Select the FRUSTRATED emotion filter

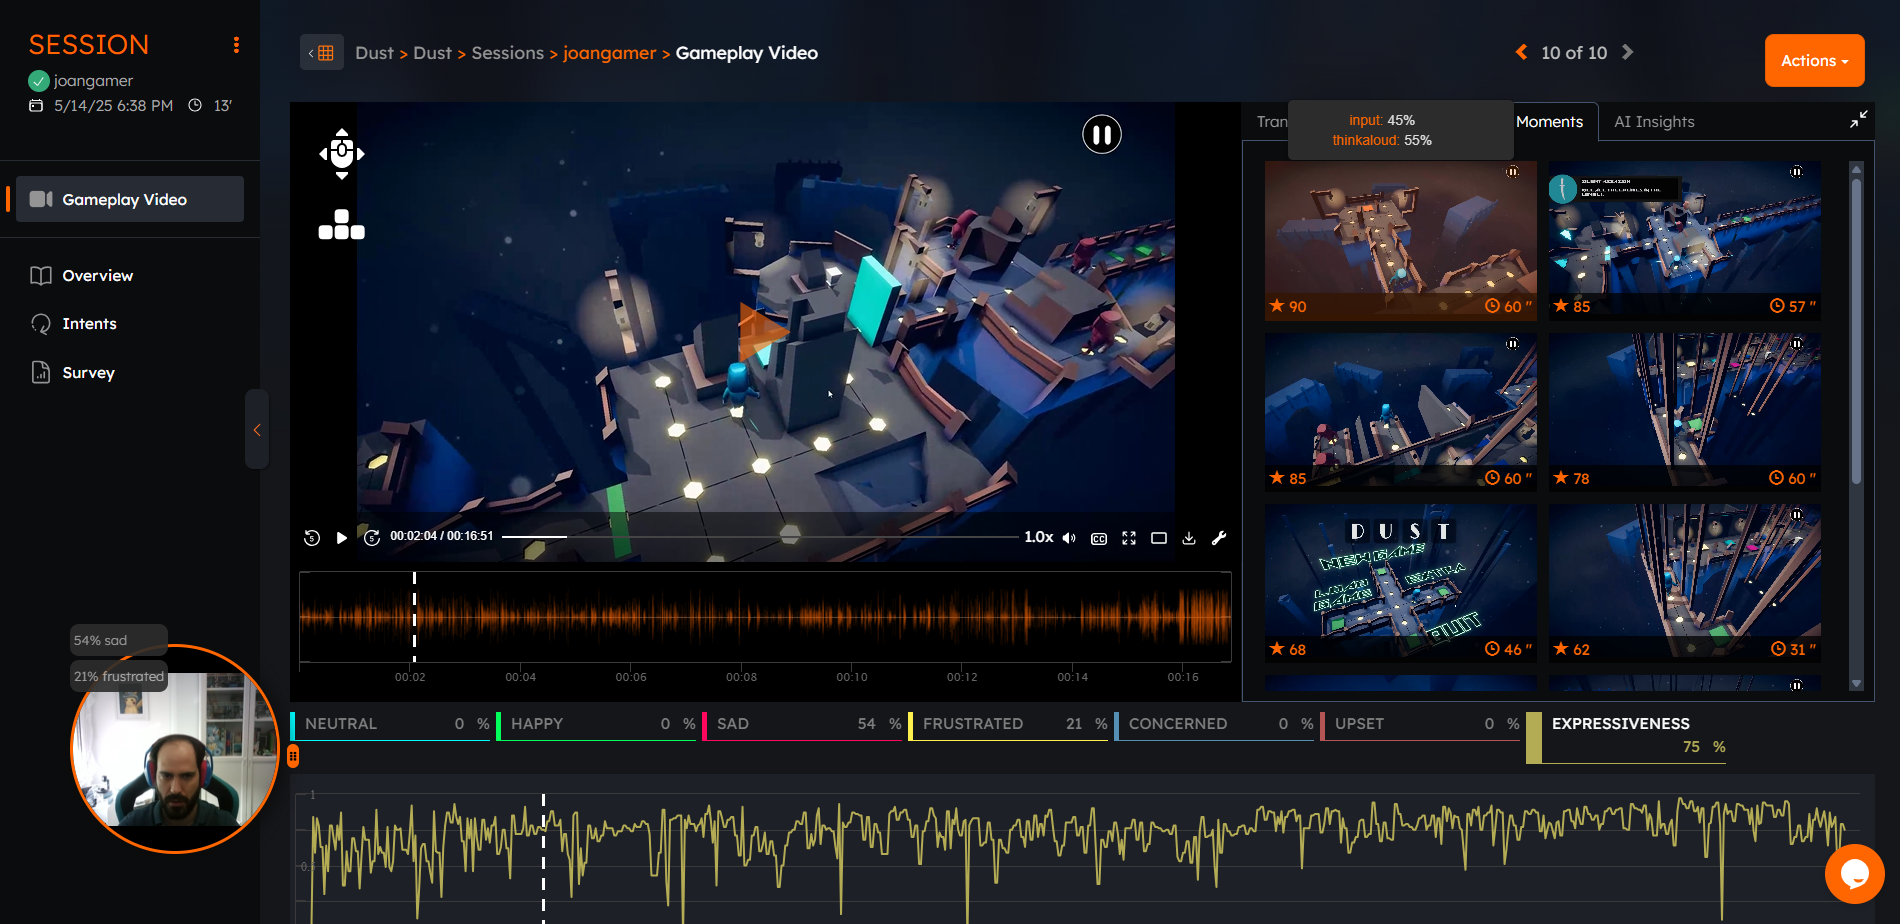[x=1010, y=725]
